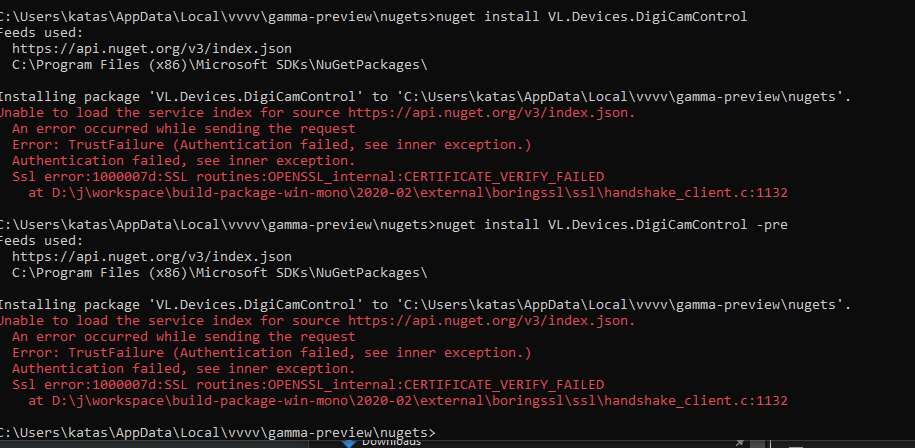Click the empty command prompt at bottom

click(x=217, y=433)
